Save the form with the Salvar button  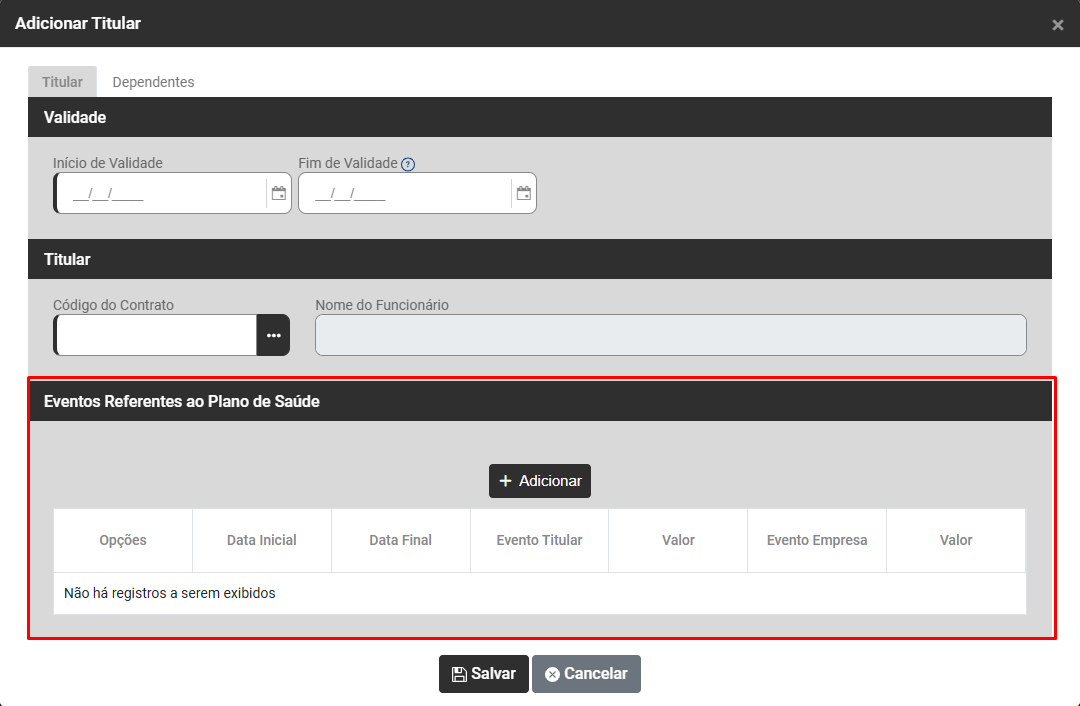coord(484,674)
